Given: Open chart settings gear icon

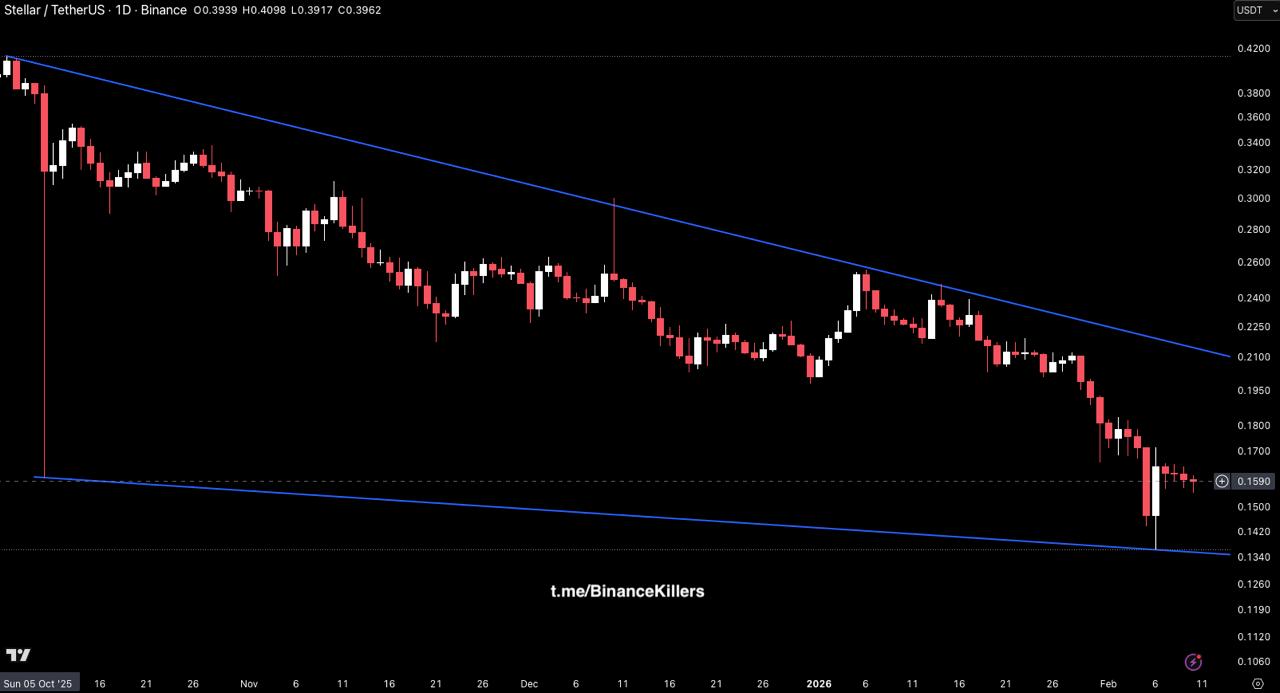Looking at the screenshot, I should pos(1257,684).
